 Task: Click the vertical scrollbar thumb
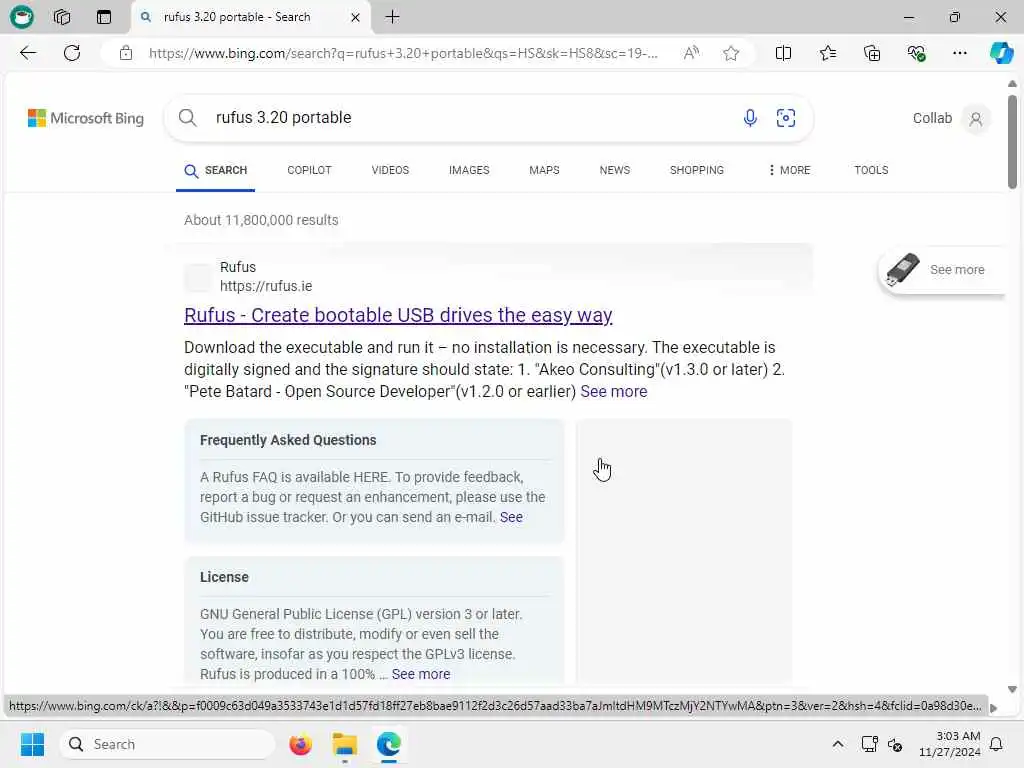coord(1012,142)
